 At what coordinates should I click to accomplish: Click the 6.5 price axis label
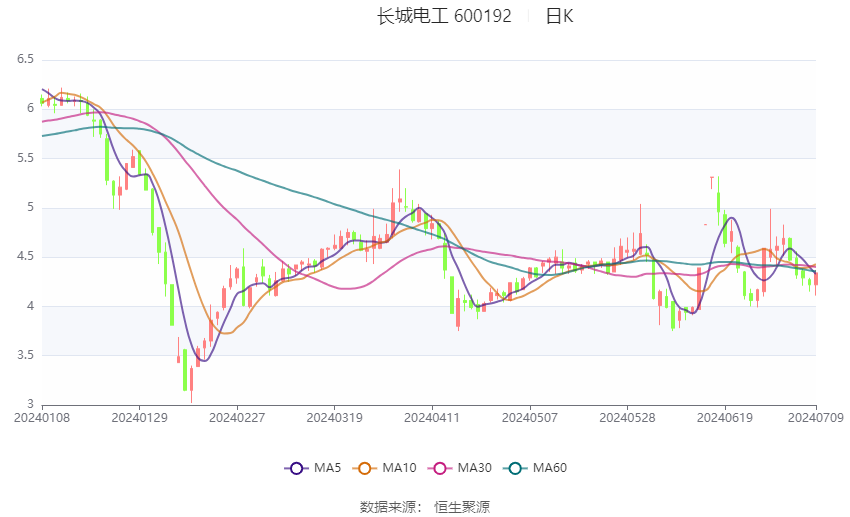[25, 59]
